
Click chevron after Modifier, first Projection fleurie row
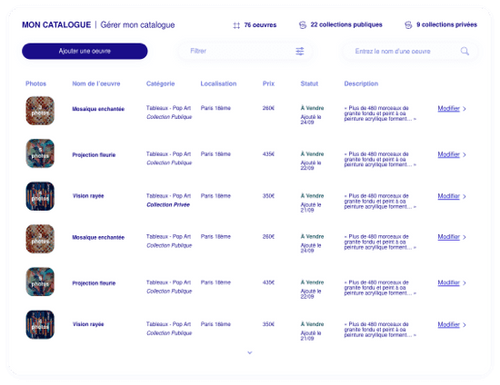(464, 155)
